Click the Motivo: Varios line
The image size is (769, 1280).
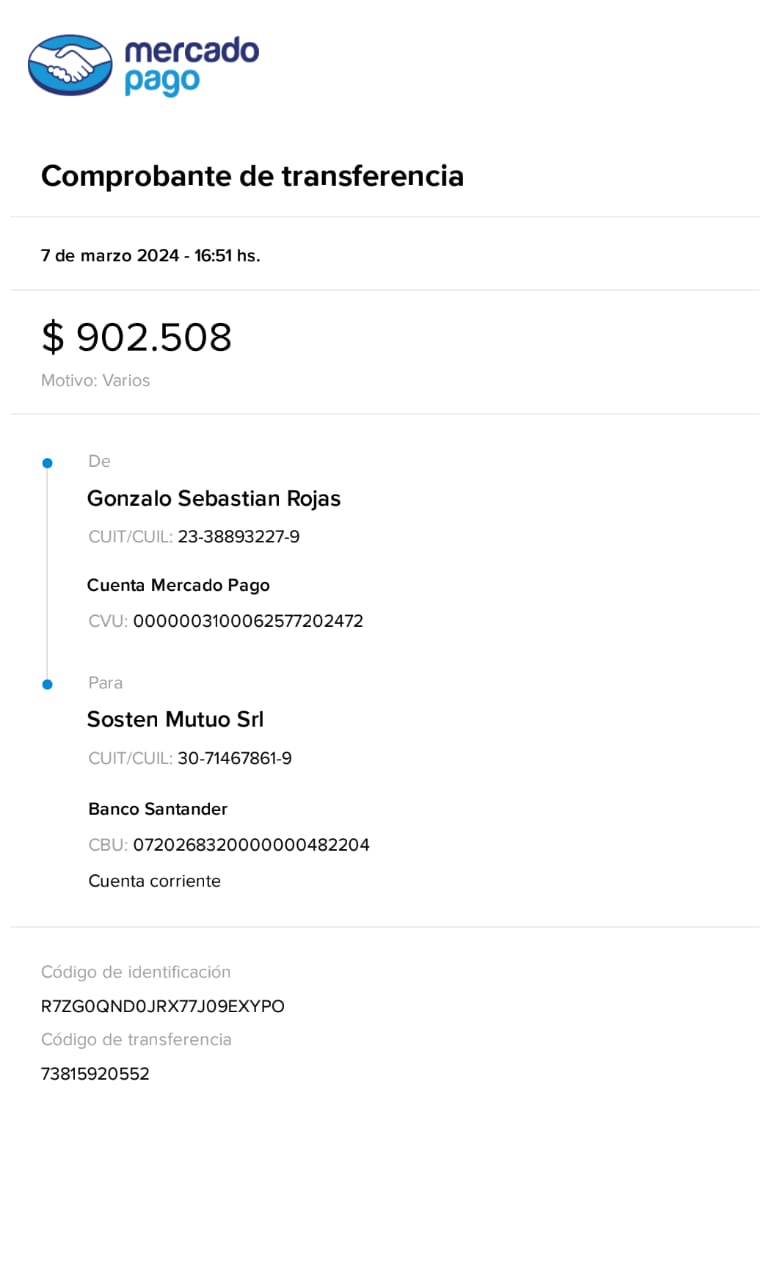pyautogui.click(x=95, y=381)
